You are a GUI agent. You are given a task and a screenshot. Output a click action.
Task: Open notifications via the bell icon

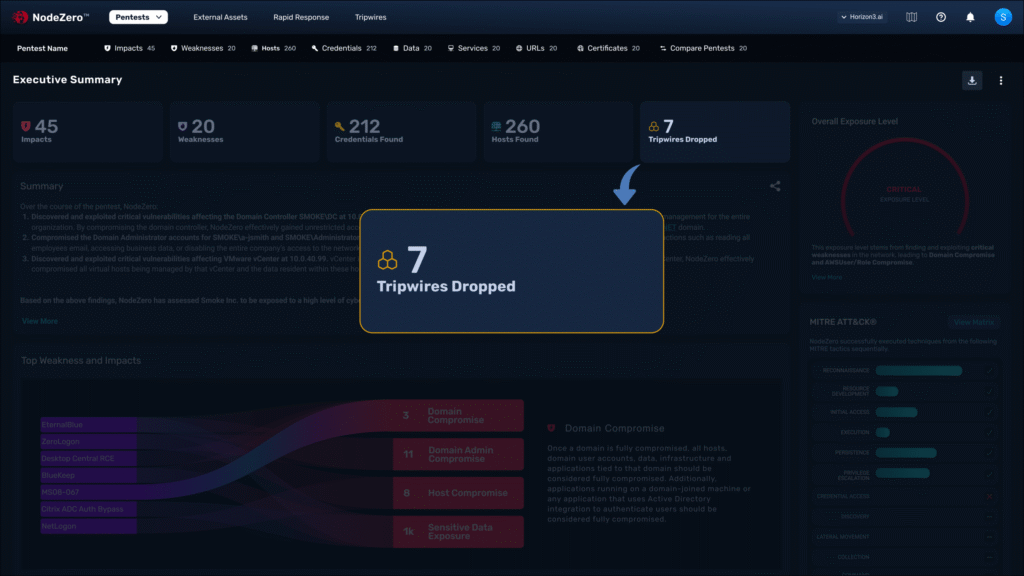(x=968, y=16)
